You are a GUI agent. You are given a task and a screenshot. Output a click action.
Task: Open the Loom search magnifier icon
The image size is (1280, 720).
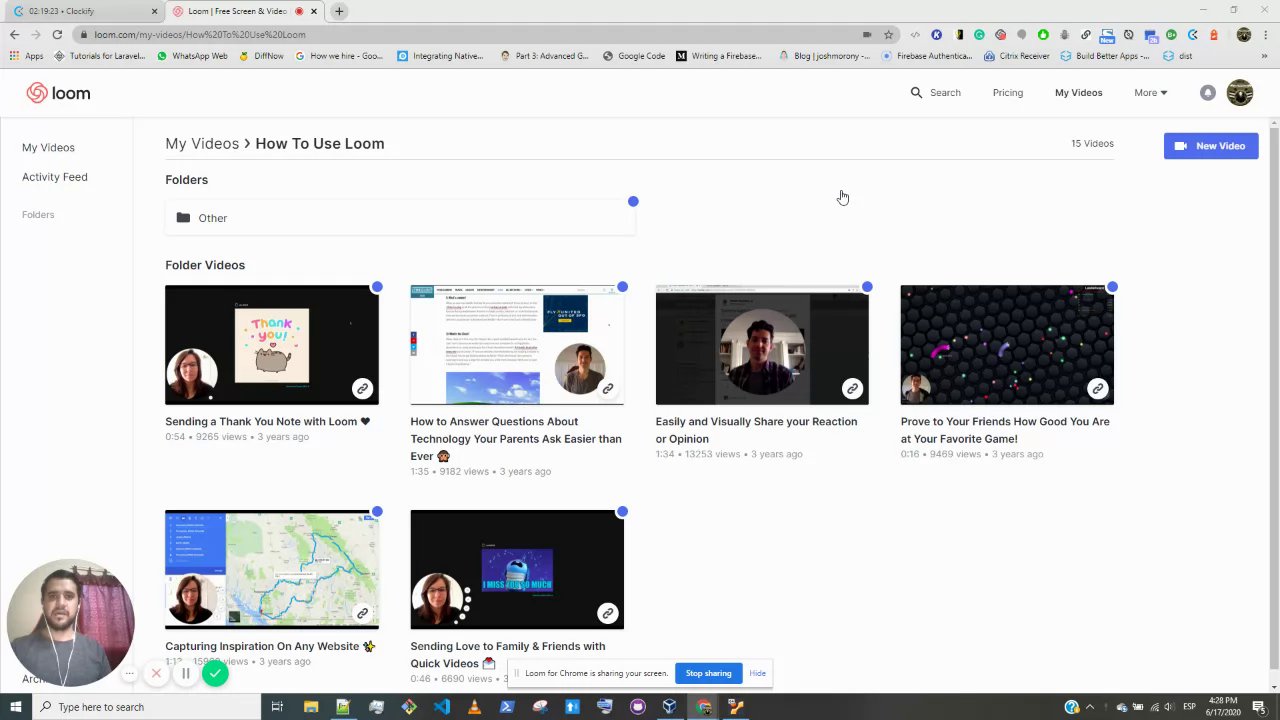[916, 93]
